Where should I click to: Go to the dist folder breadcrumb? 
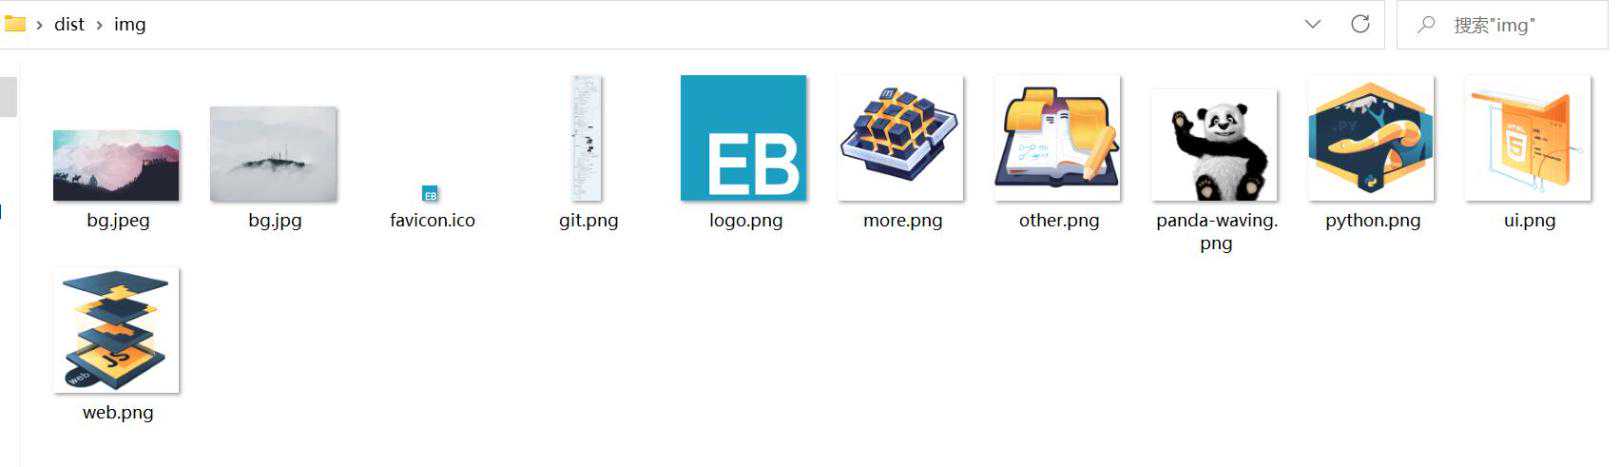click(69, 24)
